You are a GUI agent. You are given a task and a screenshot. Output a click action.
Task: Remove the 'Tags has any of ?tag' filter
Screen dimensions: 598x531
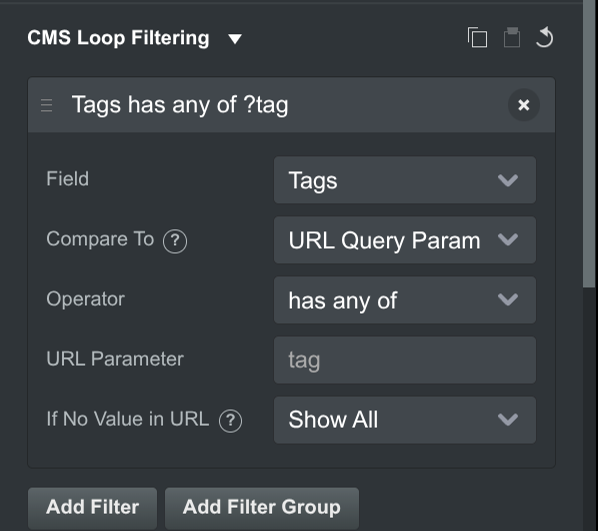524,105
